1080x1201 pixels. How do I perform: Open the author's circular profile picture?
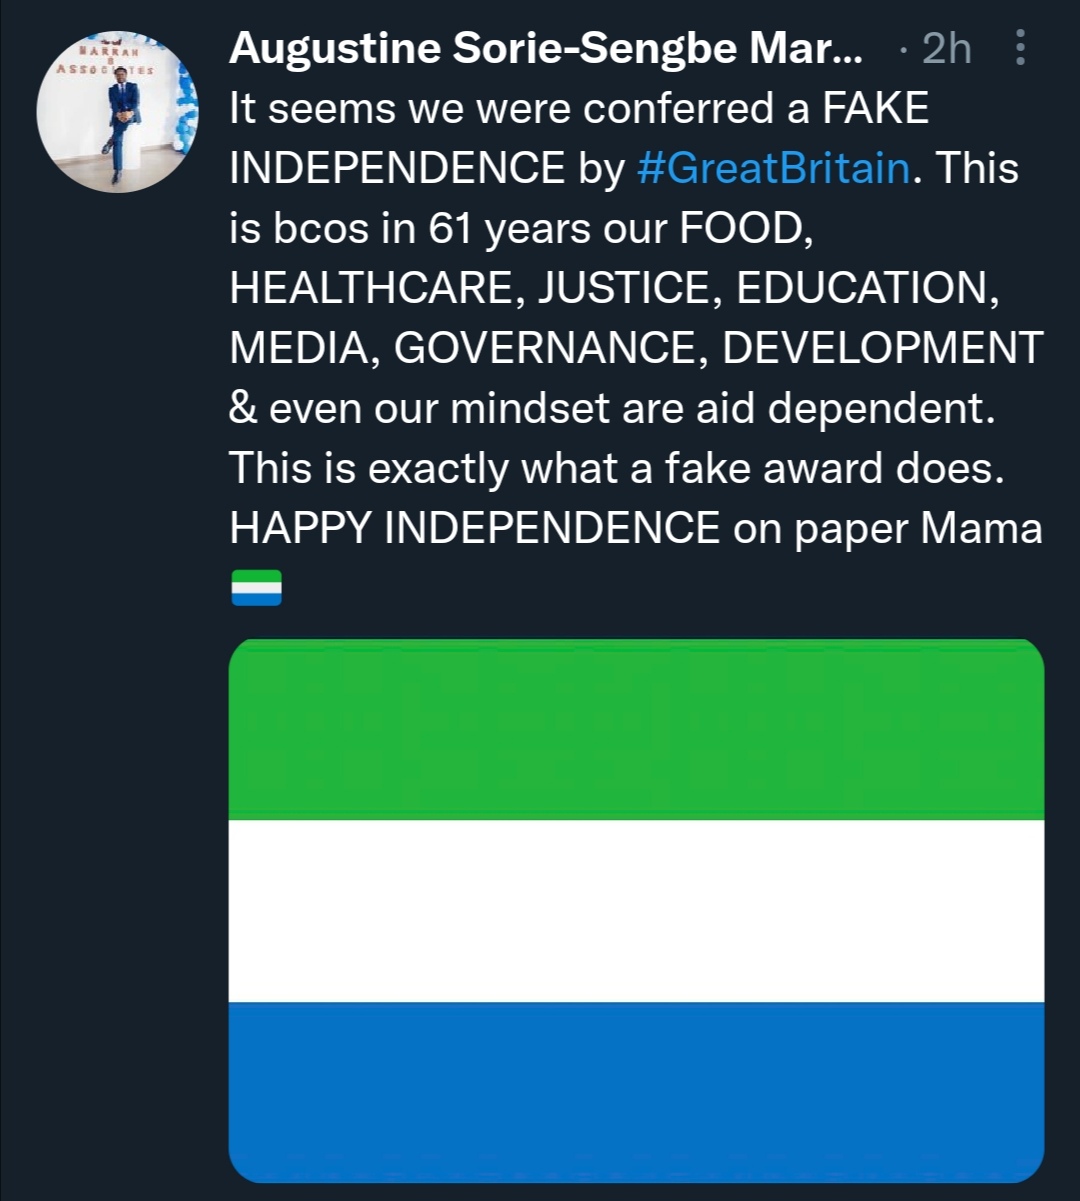(x=117, y=111)
